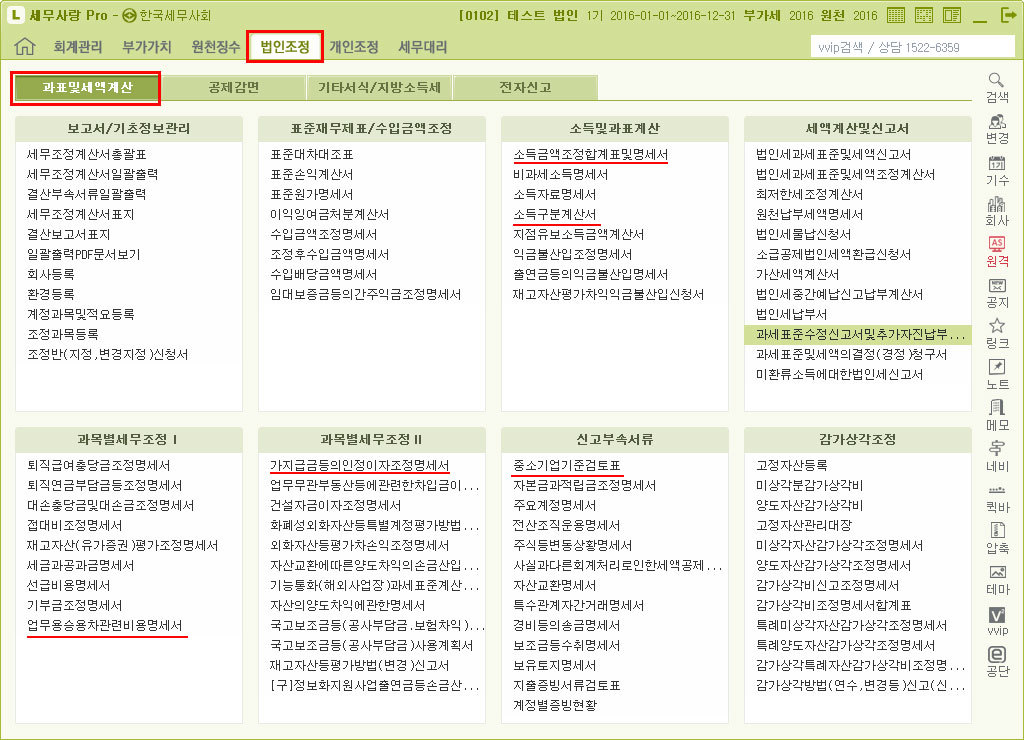
Task: Open 접대비조정명세서
Action: (74, 525)
